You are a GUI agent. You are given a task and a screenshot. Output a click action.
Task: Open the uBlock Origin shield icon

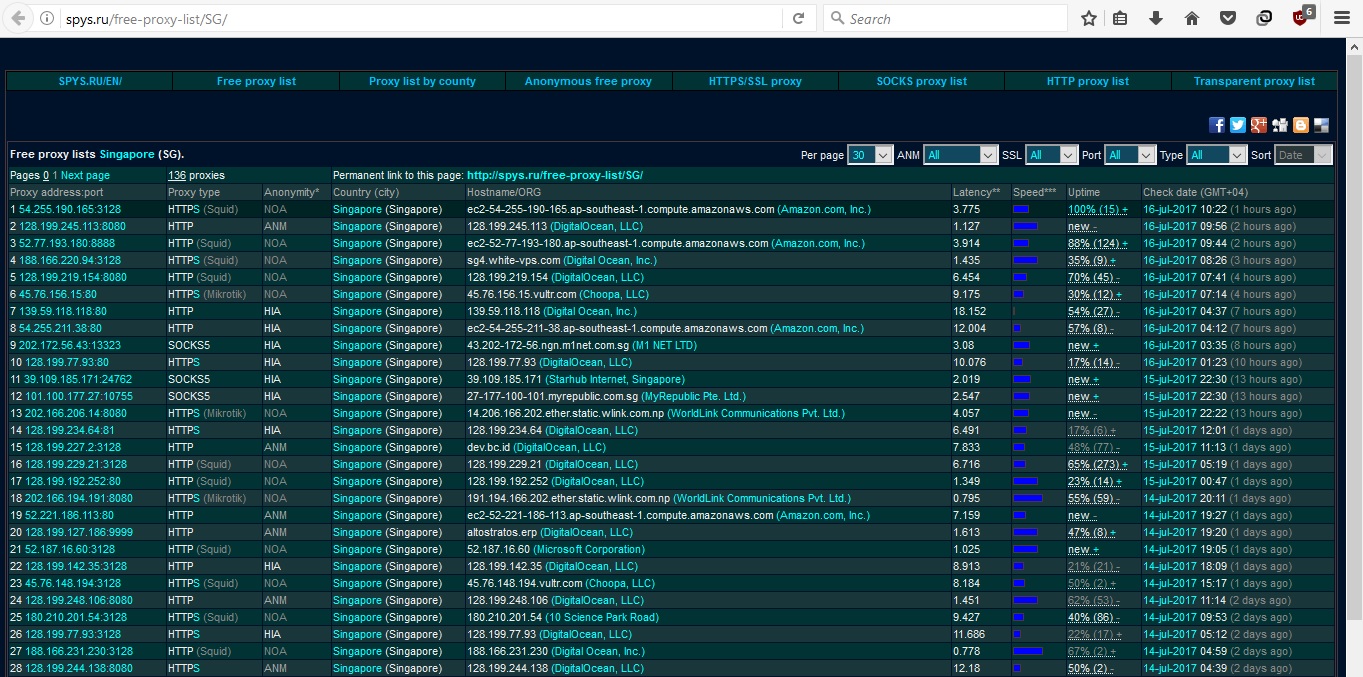(1301, 17)
